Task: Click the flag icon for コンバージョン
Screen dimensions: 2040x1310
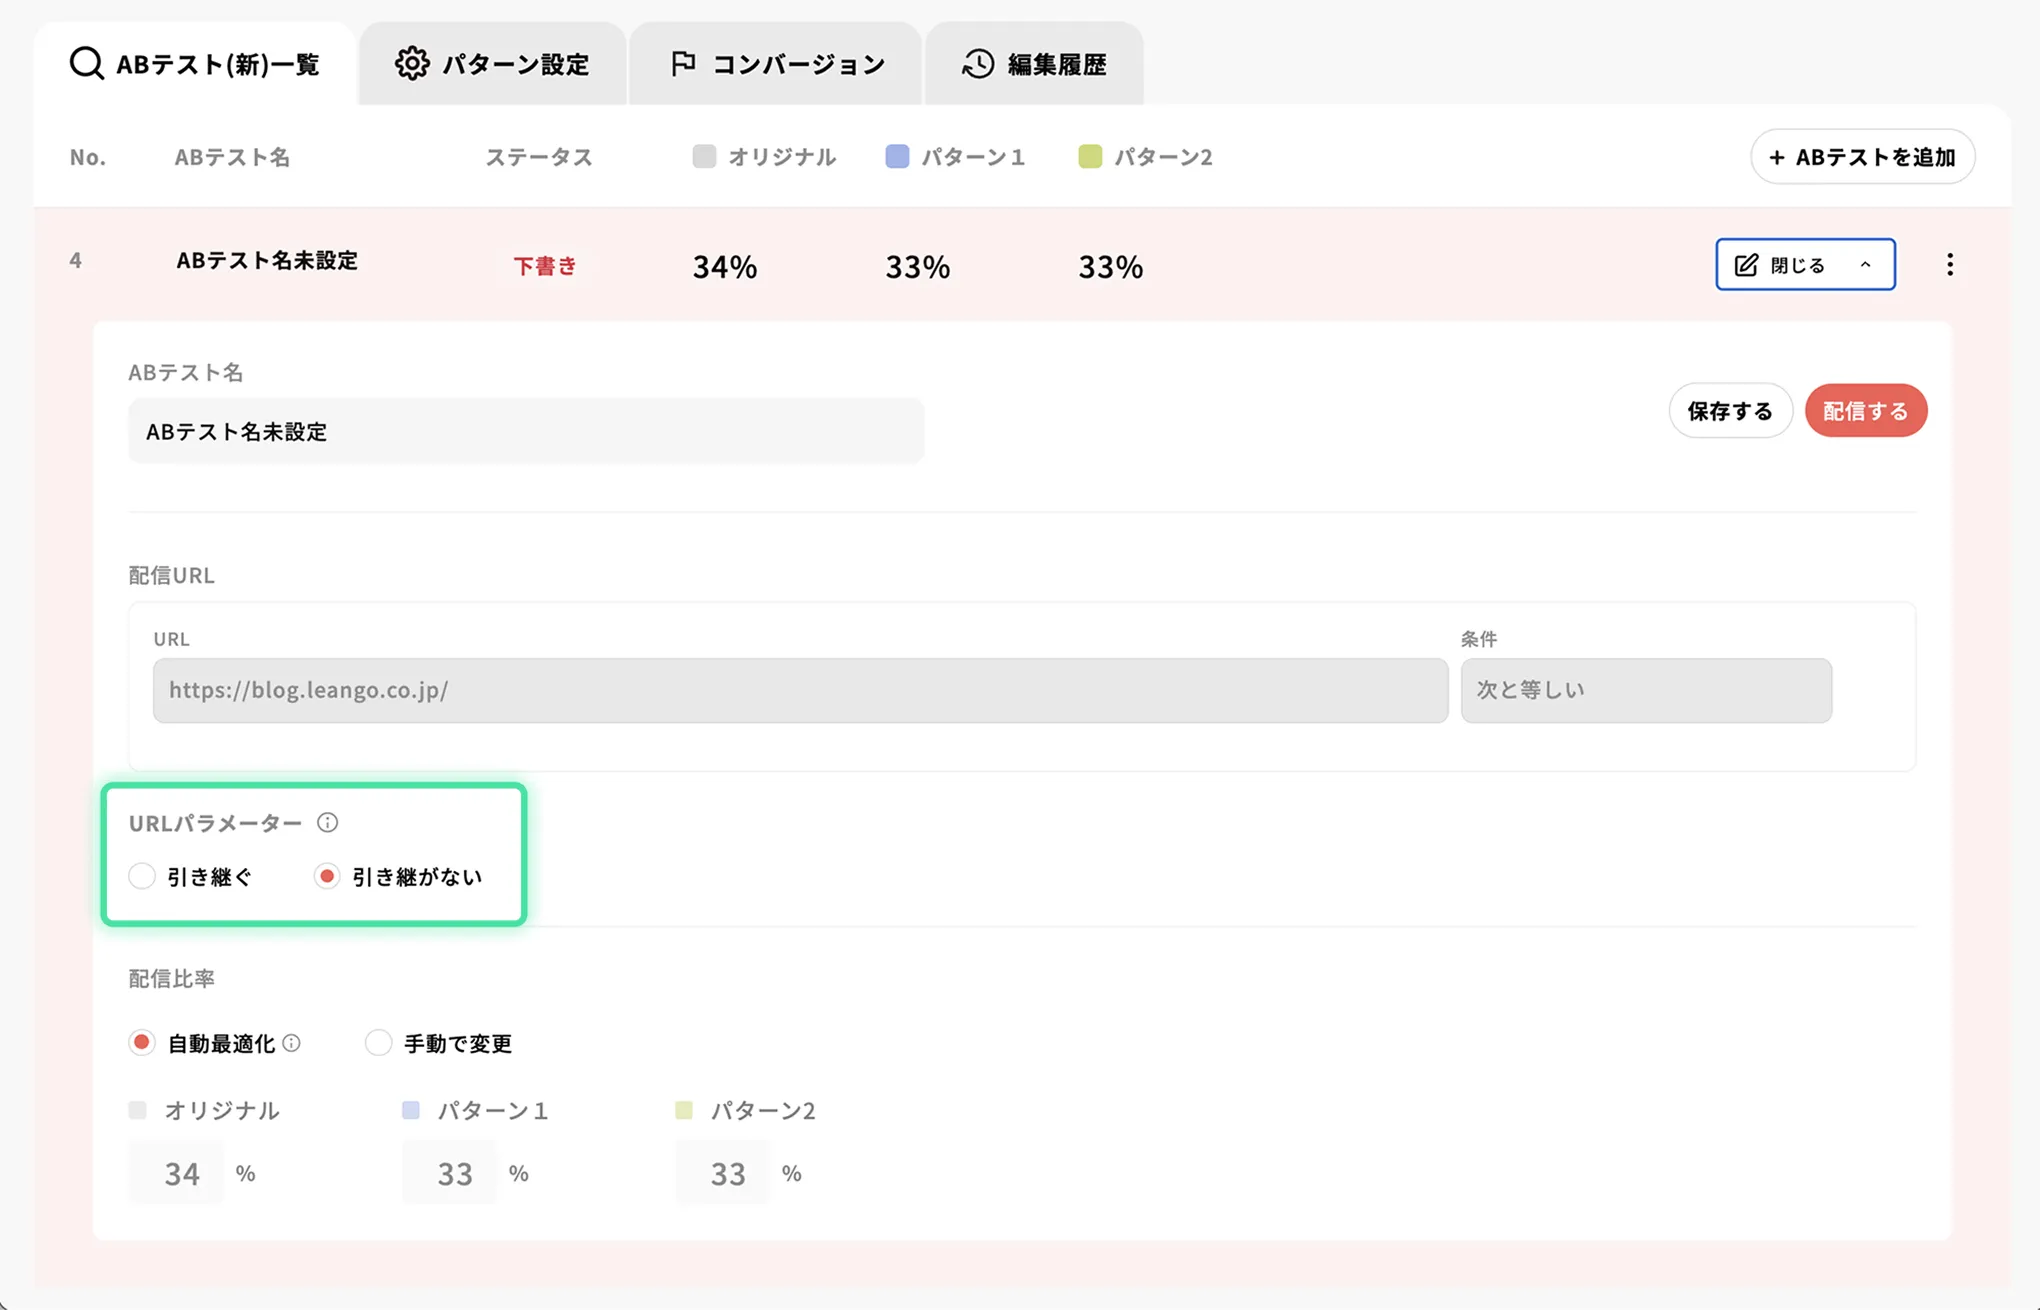Action: (683, 63)
